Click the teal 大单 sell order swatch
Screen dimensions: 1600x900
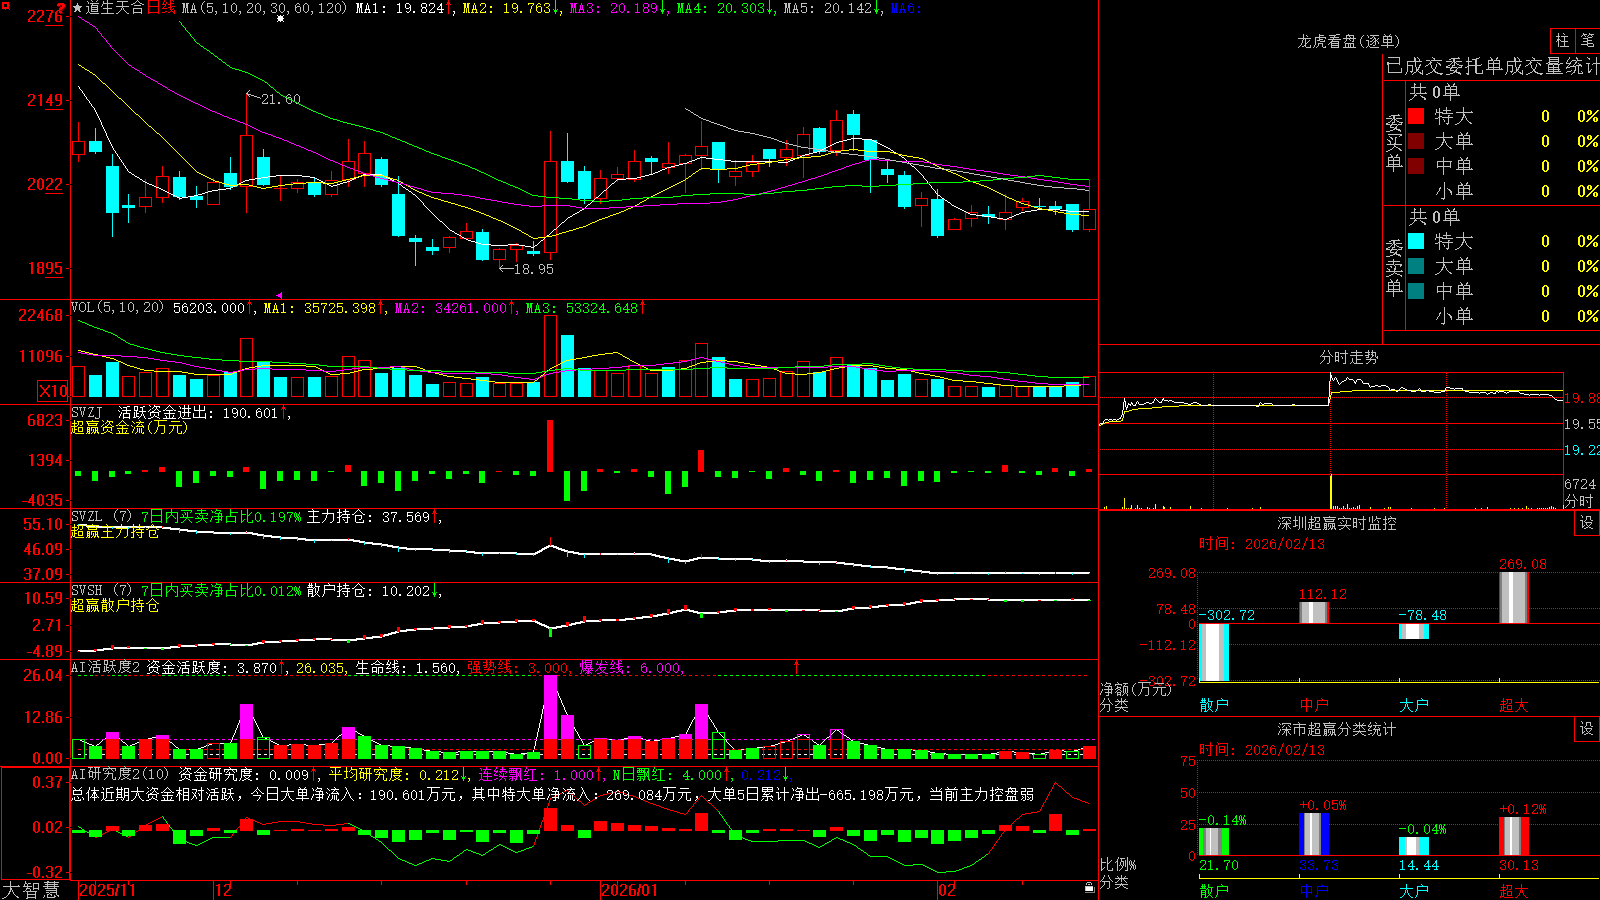pos(1416,266)
